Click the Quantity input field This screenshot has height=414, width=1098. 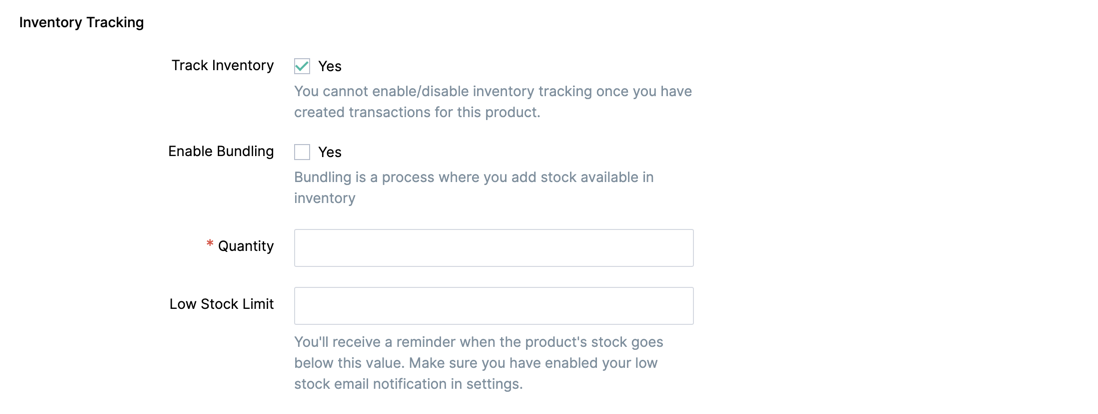pyautogui.click(x=493, y=248)
